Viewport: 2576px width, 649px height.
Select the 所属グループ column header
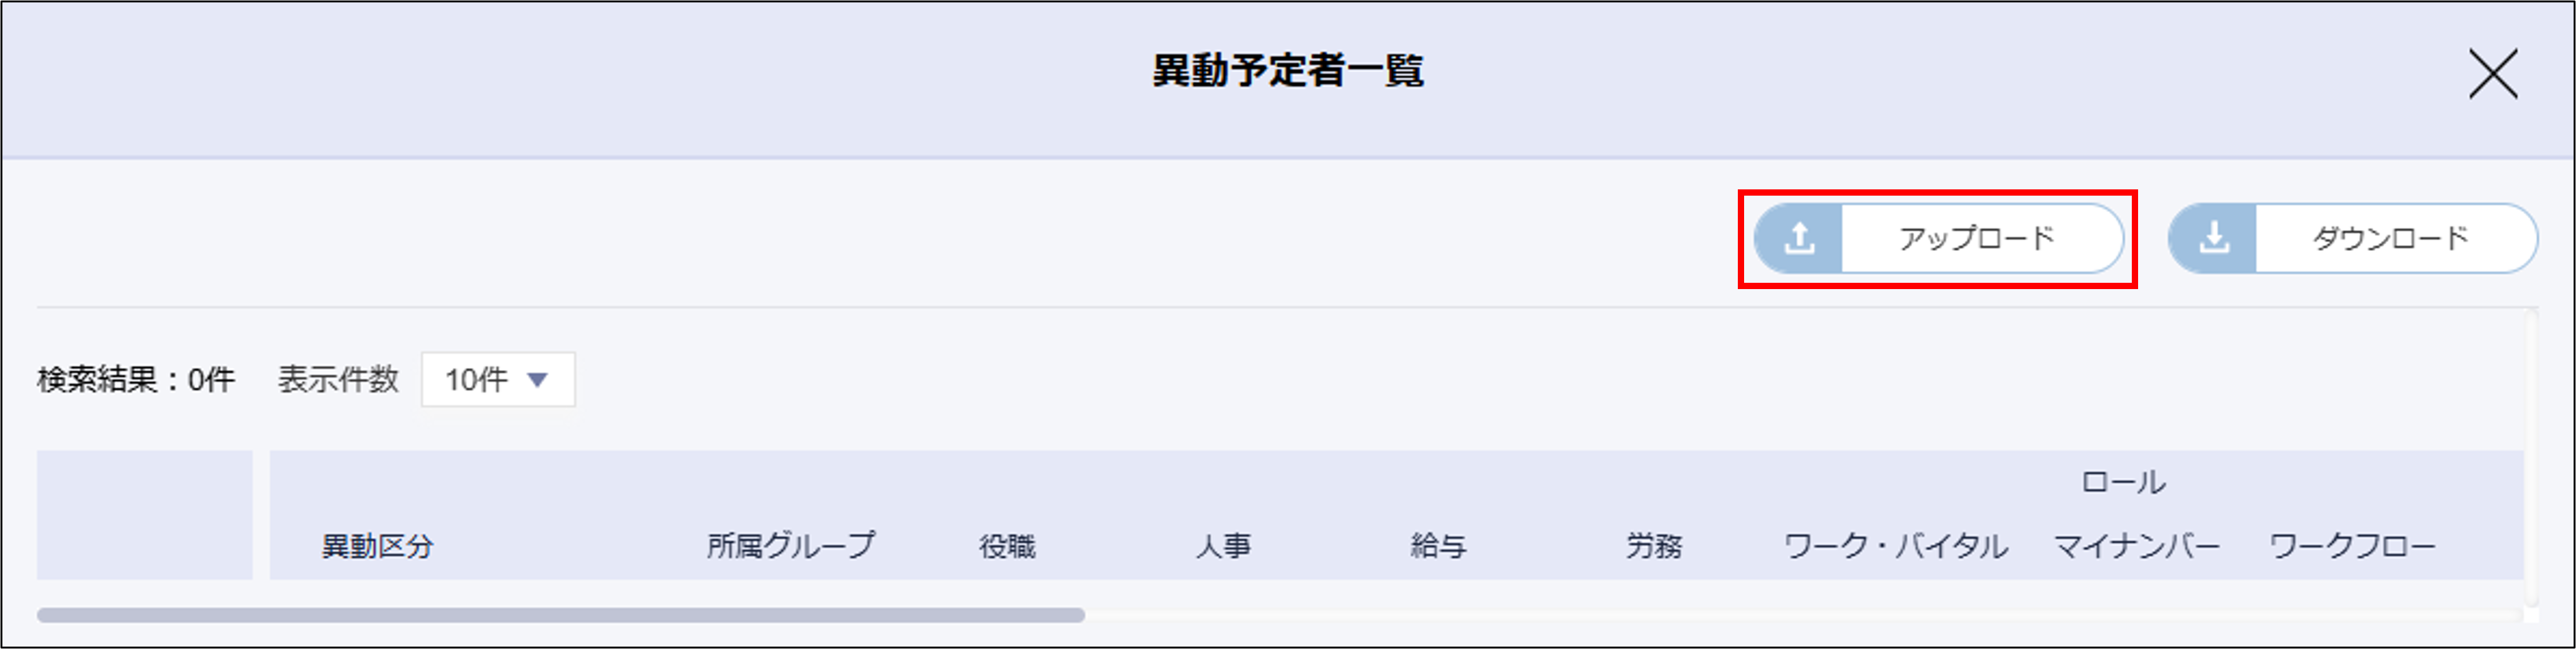tap(790, 546)
